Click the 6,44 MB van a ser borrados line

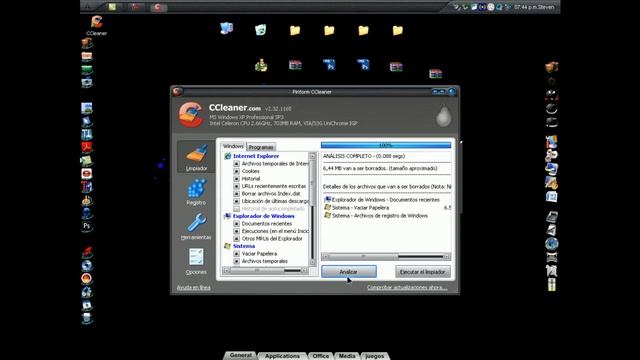380,168
